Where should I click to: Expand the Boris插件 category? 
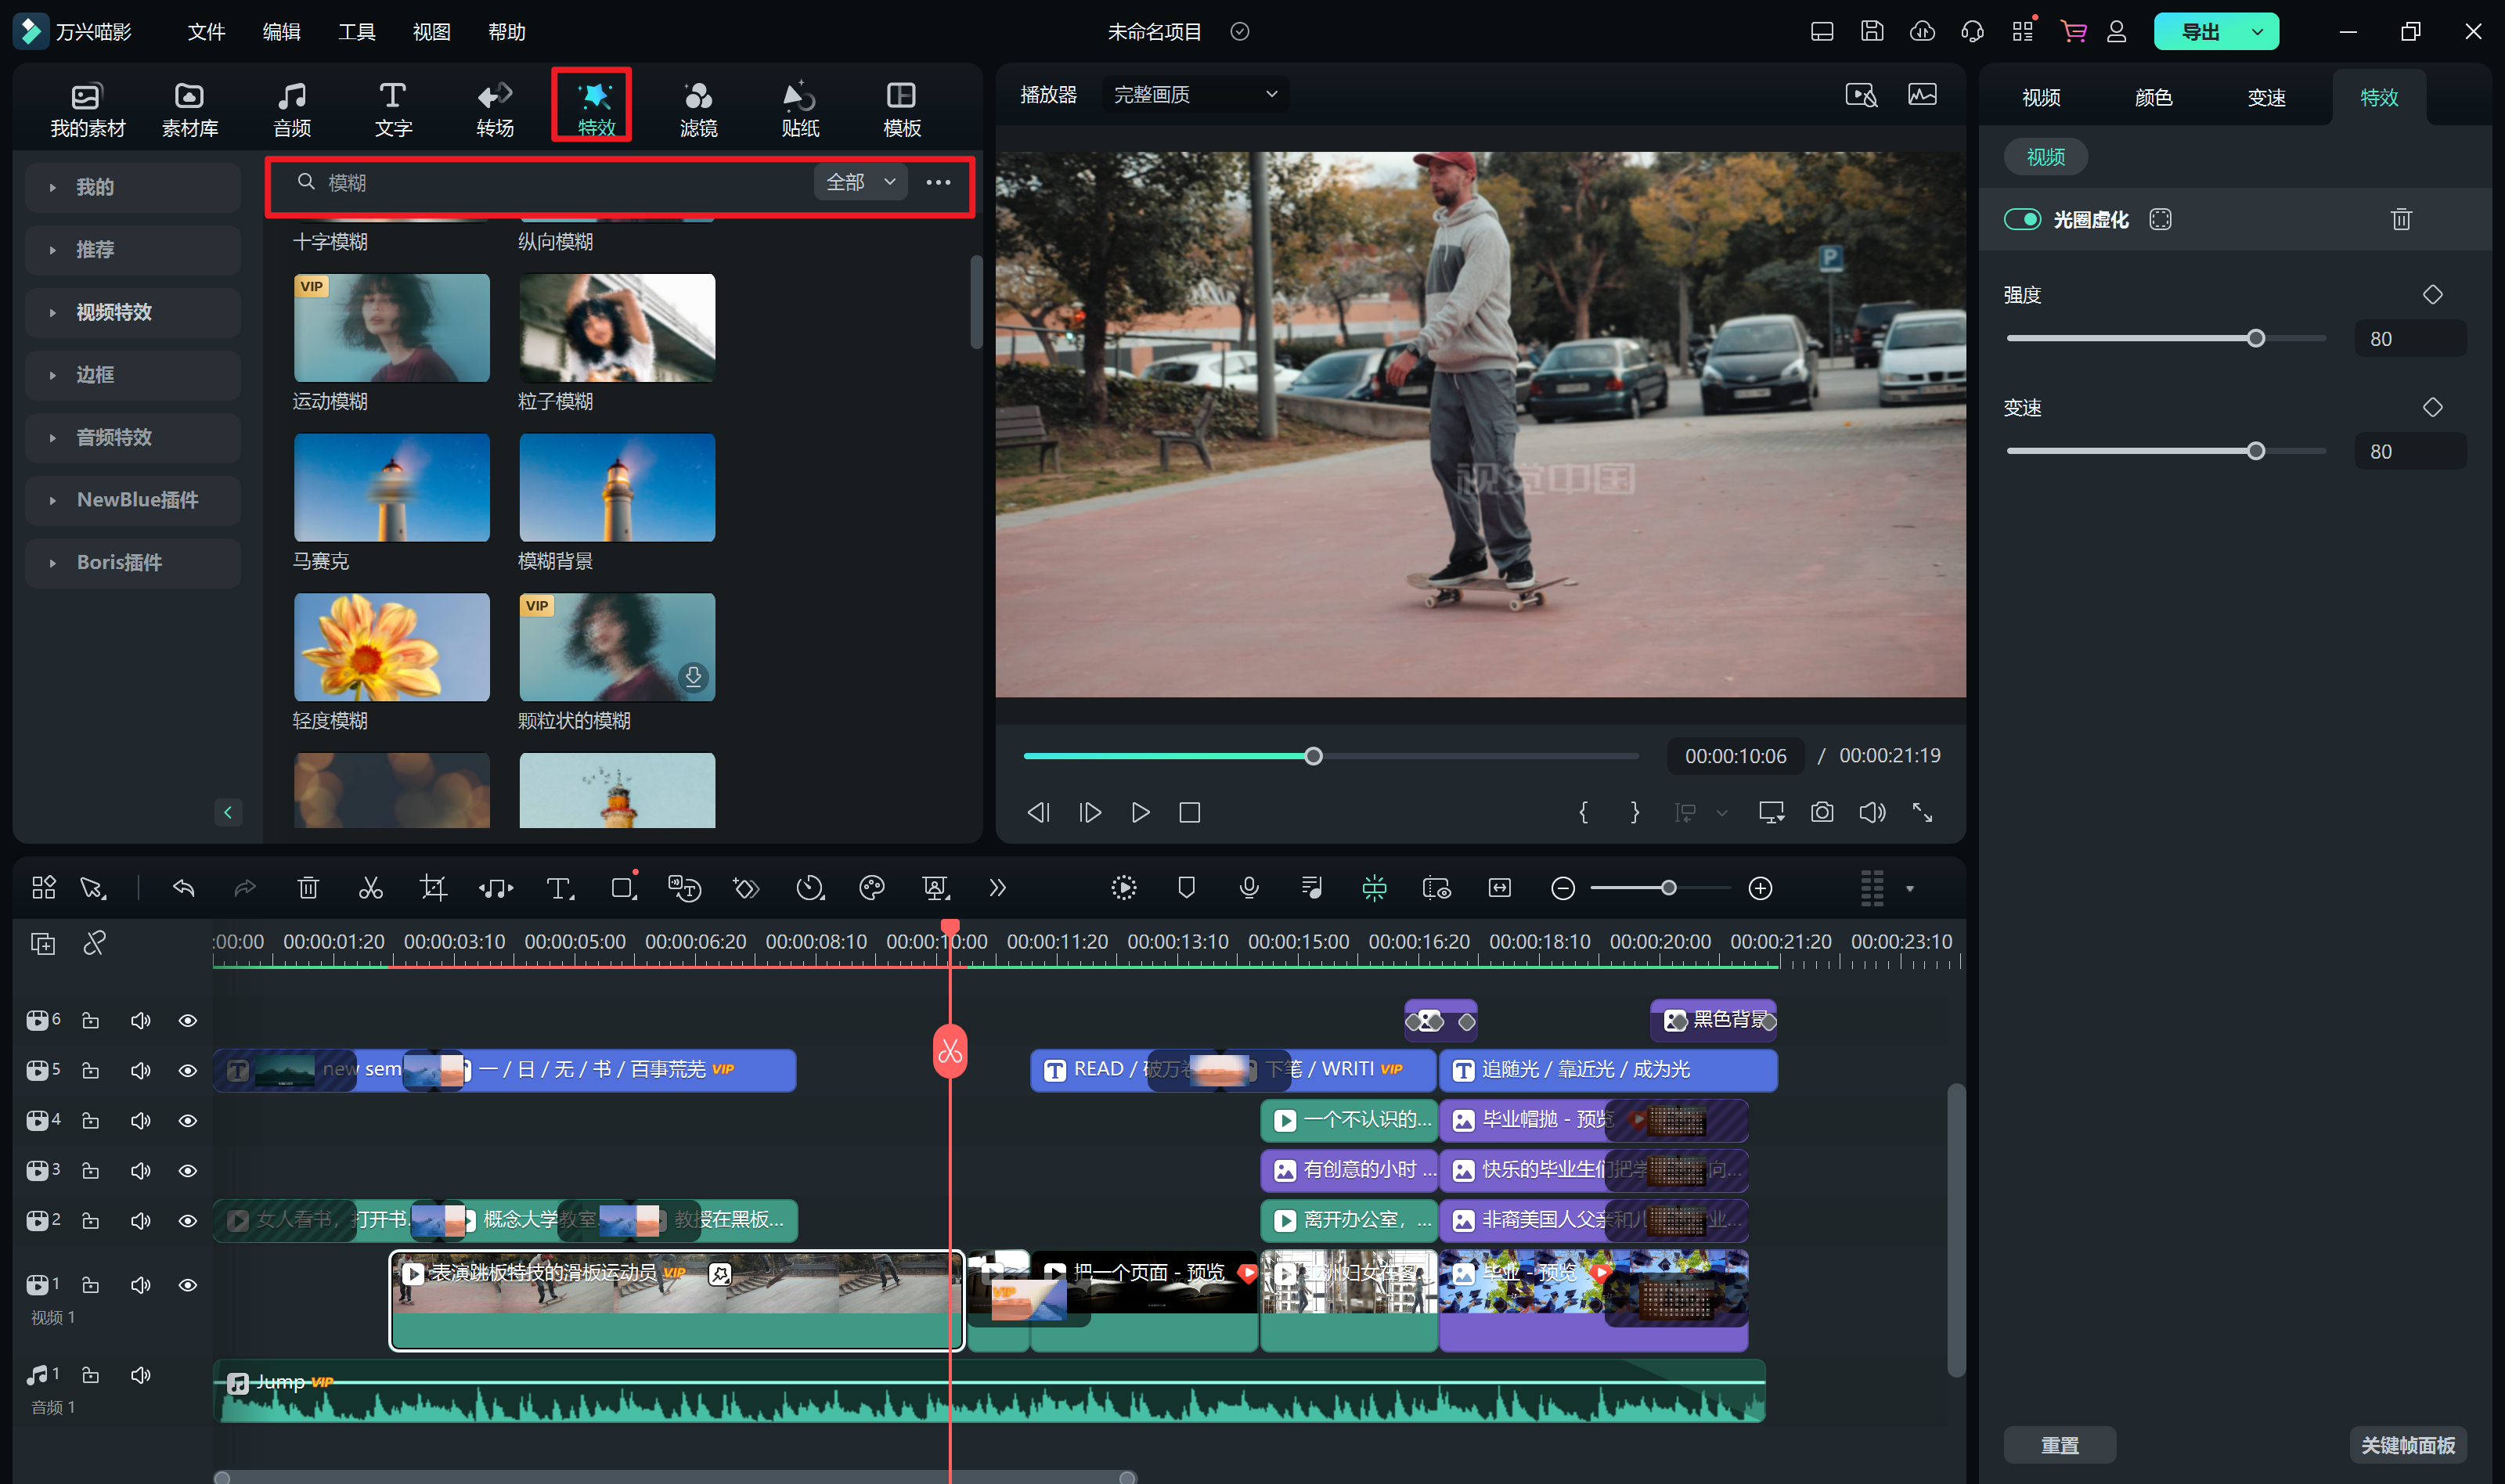point(132,562)
